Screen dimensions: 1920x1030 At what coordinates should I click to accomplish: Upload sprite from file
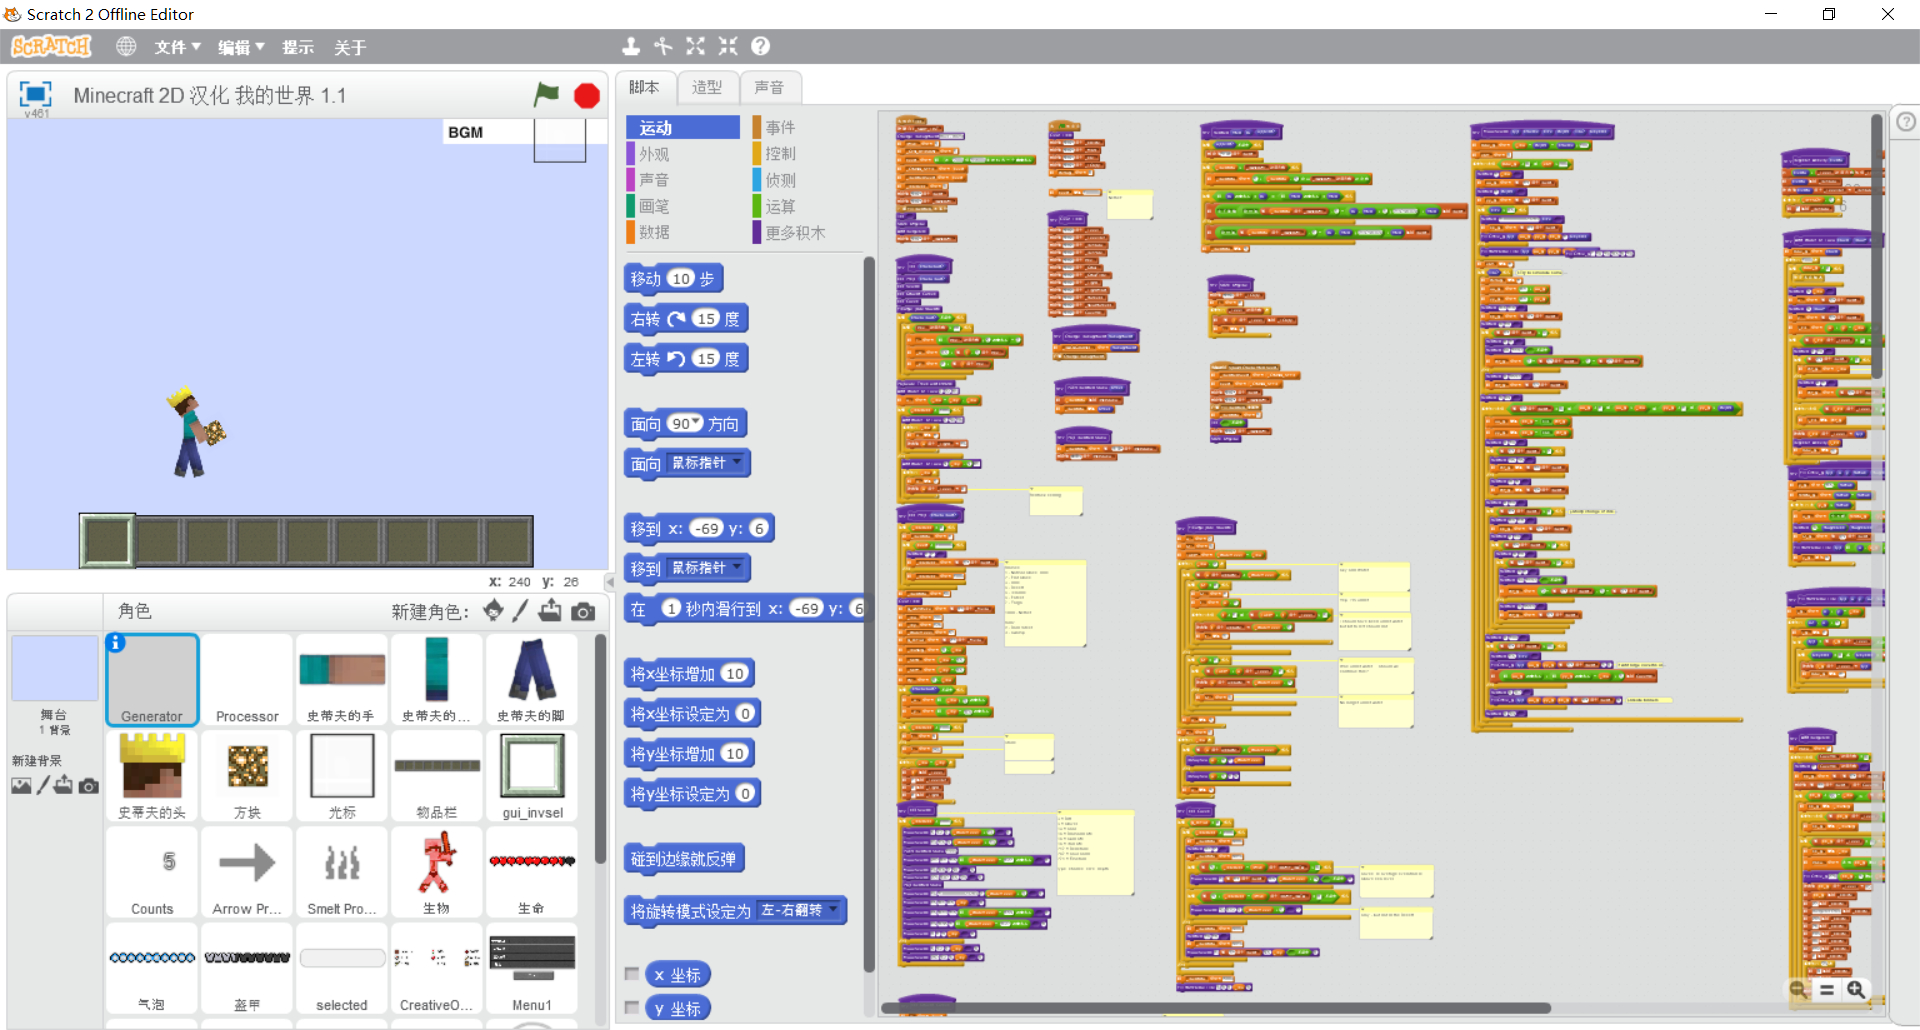point(550,610)
